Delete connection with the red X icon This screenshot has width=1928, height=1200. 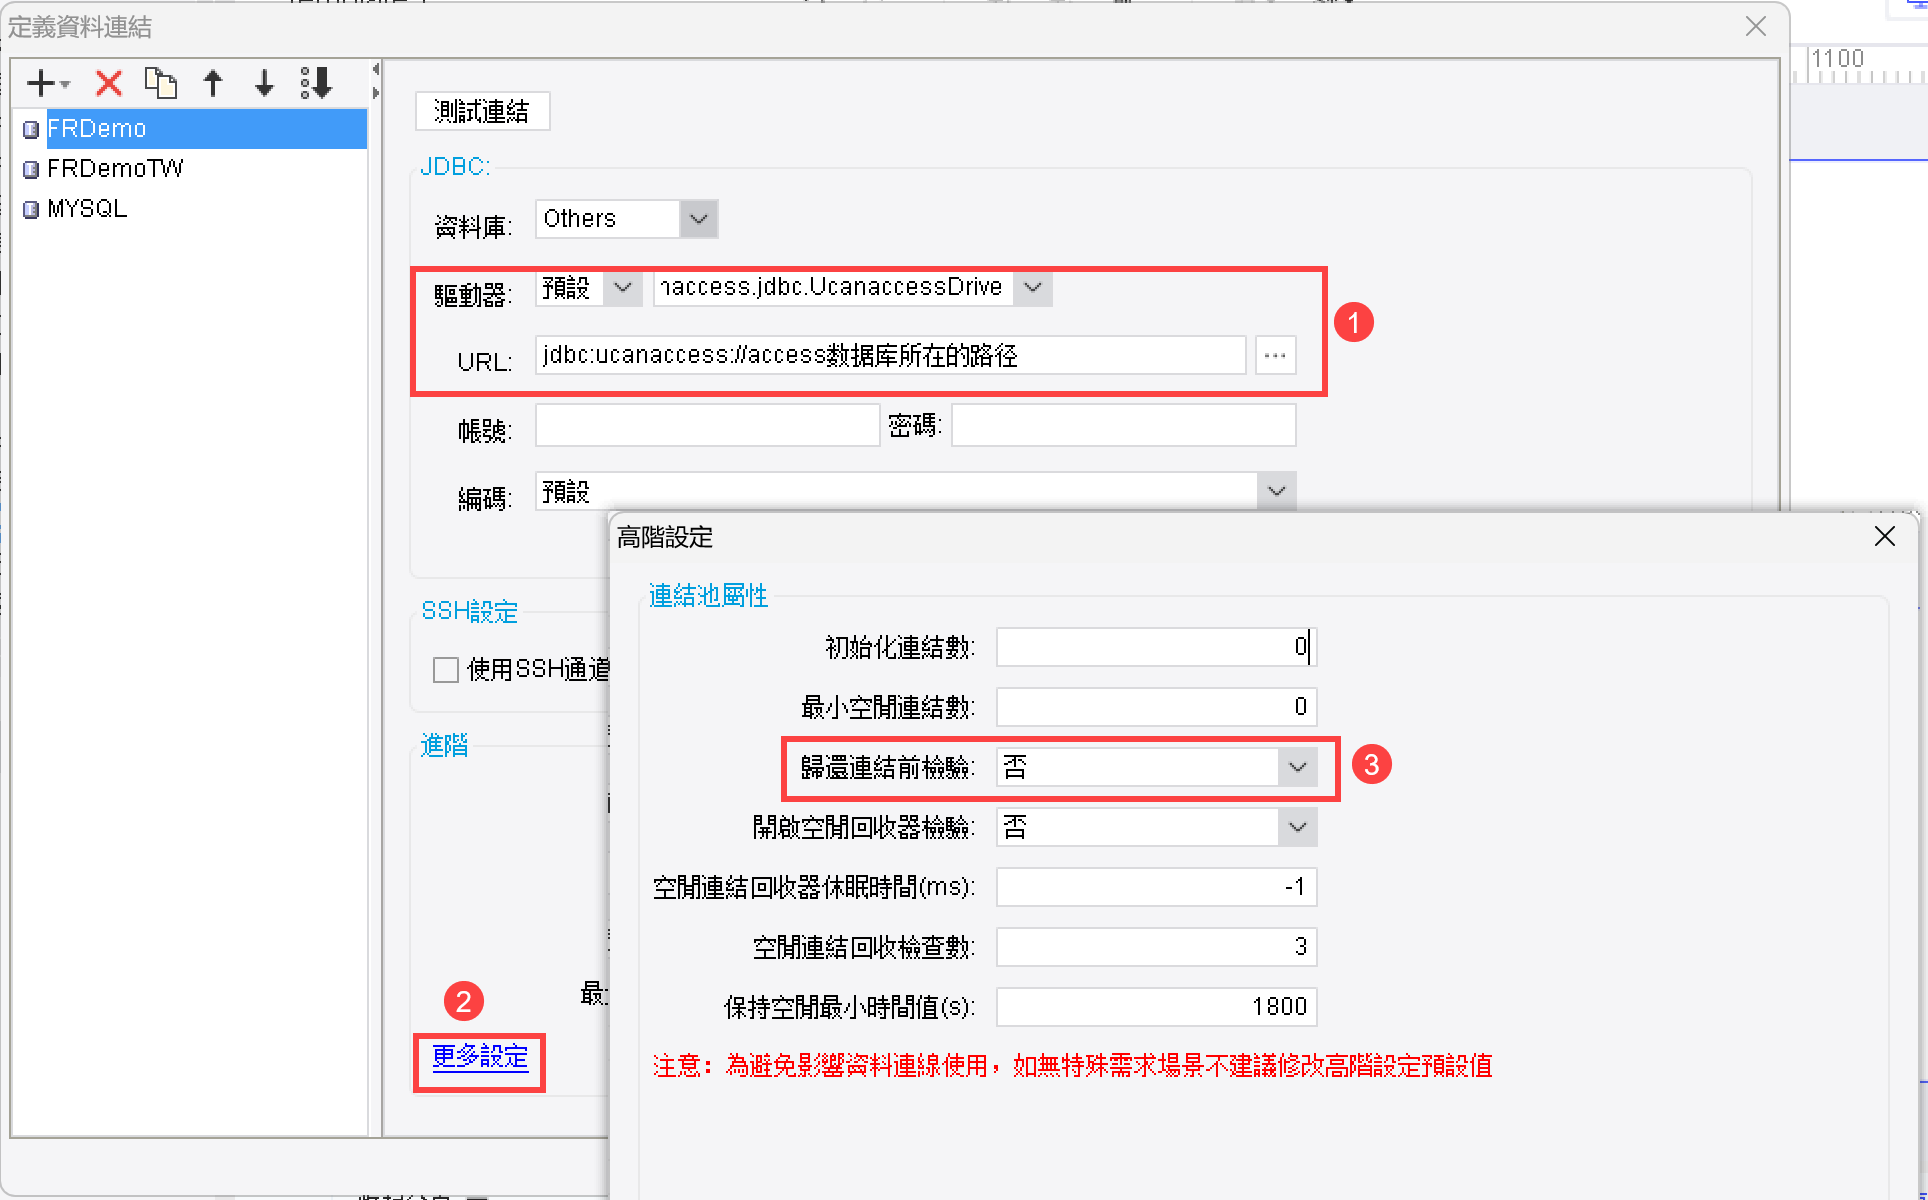click(109, 83)
